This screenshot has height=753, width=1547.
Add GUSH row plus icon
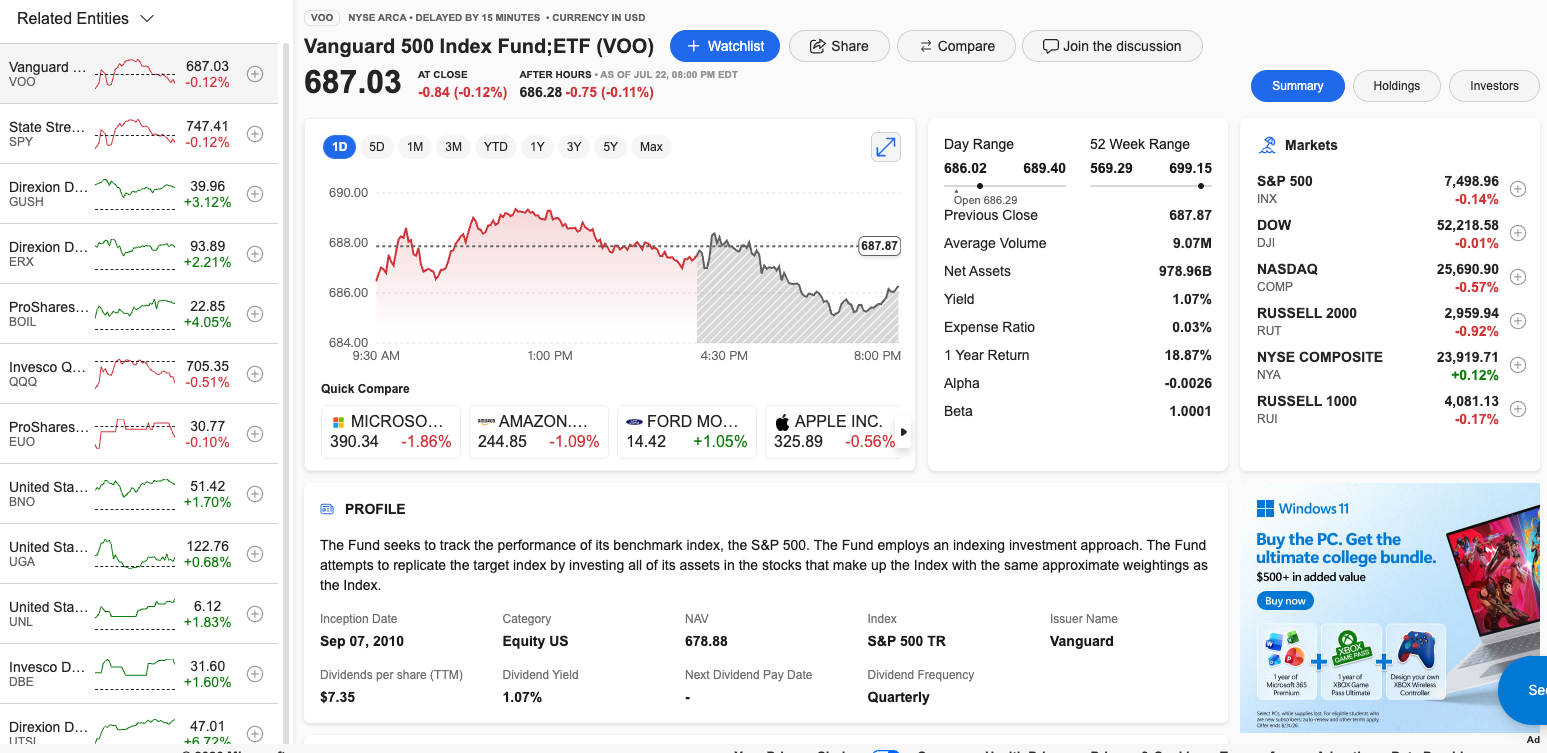255,194
